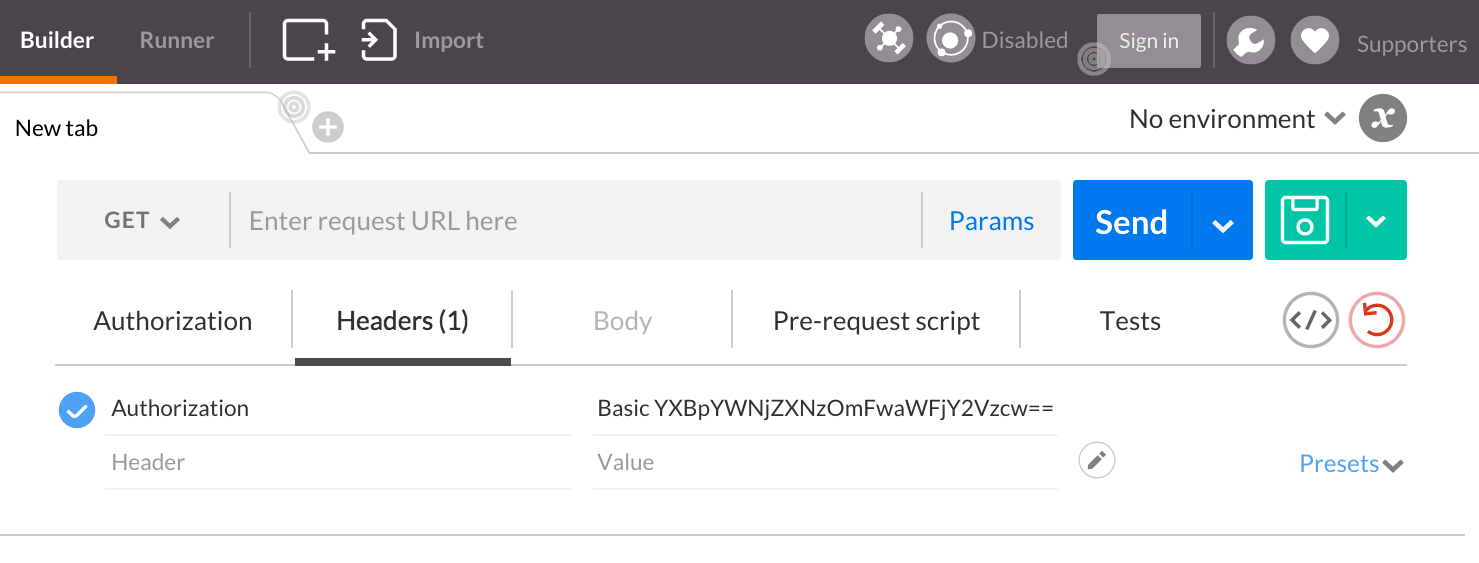This screenshot has height=563, width=1479.
Task: Click the heart Supporters icon
Action: coord(1315,41)
